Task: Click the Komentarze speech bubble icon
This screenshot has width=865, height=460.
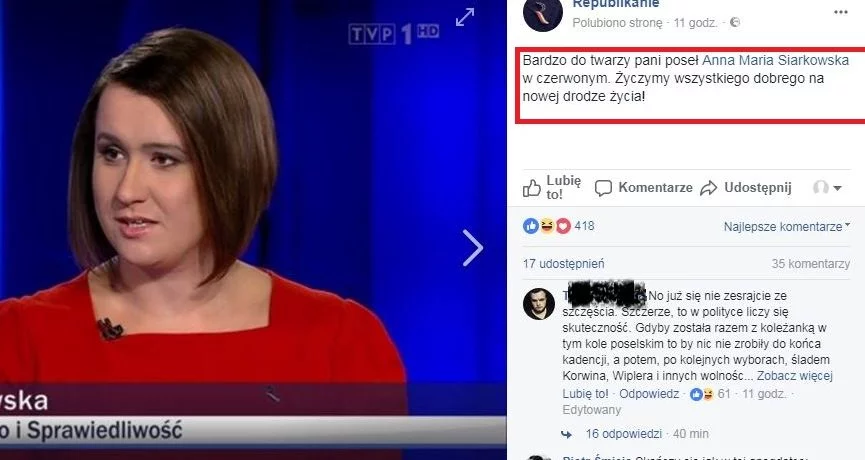Action: (603, 188)
